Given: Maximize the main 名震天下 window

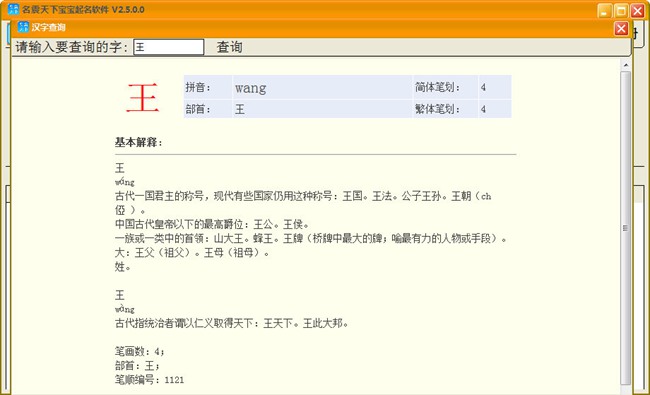Looking at the screenshot, I should pos(621,11).
